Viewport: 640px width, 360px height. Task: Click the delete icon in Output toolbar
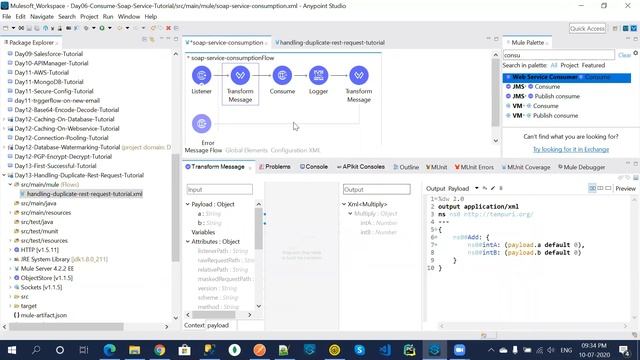[501, 188]
